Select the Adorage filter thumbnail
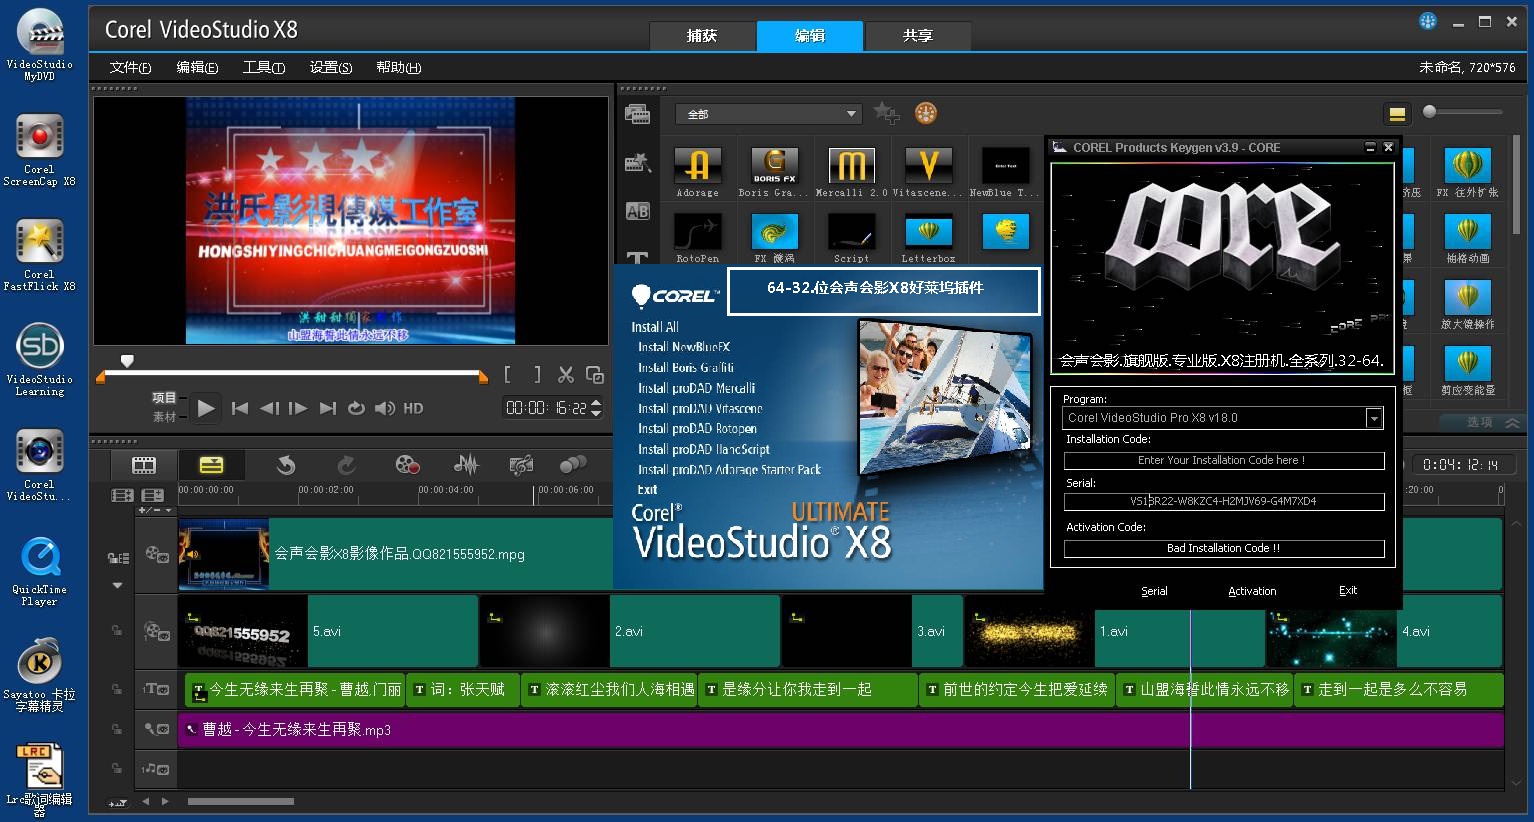 [697, 165]
